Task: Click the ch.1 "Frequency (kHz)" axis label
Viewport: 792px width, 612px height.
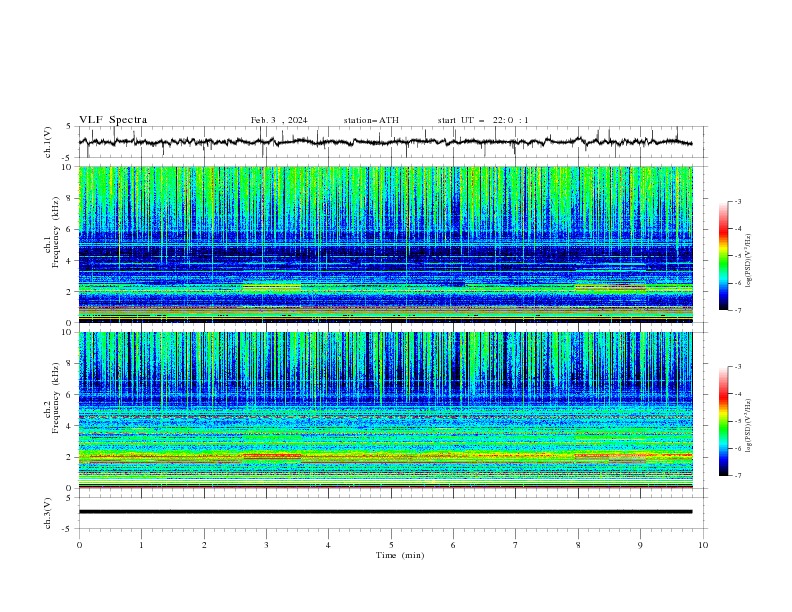Action: [56, 233]
